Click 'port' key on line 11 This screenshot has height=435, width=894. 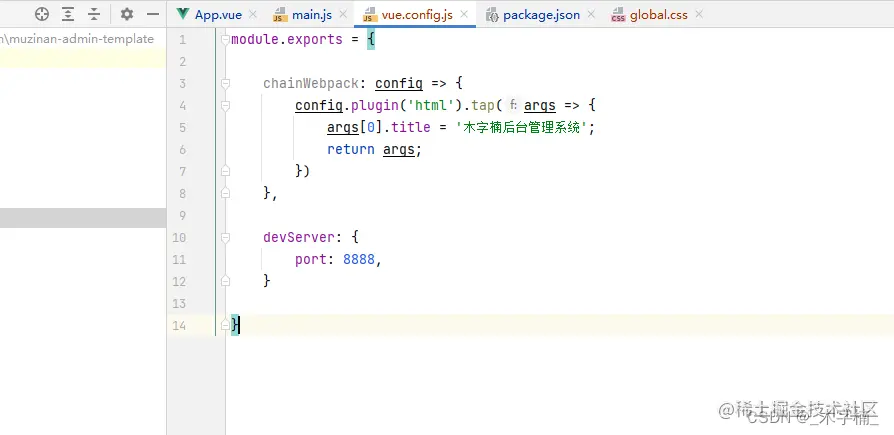coord(311,259)
